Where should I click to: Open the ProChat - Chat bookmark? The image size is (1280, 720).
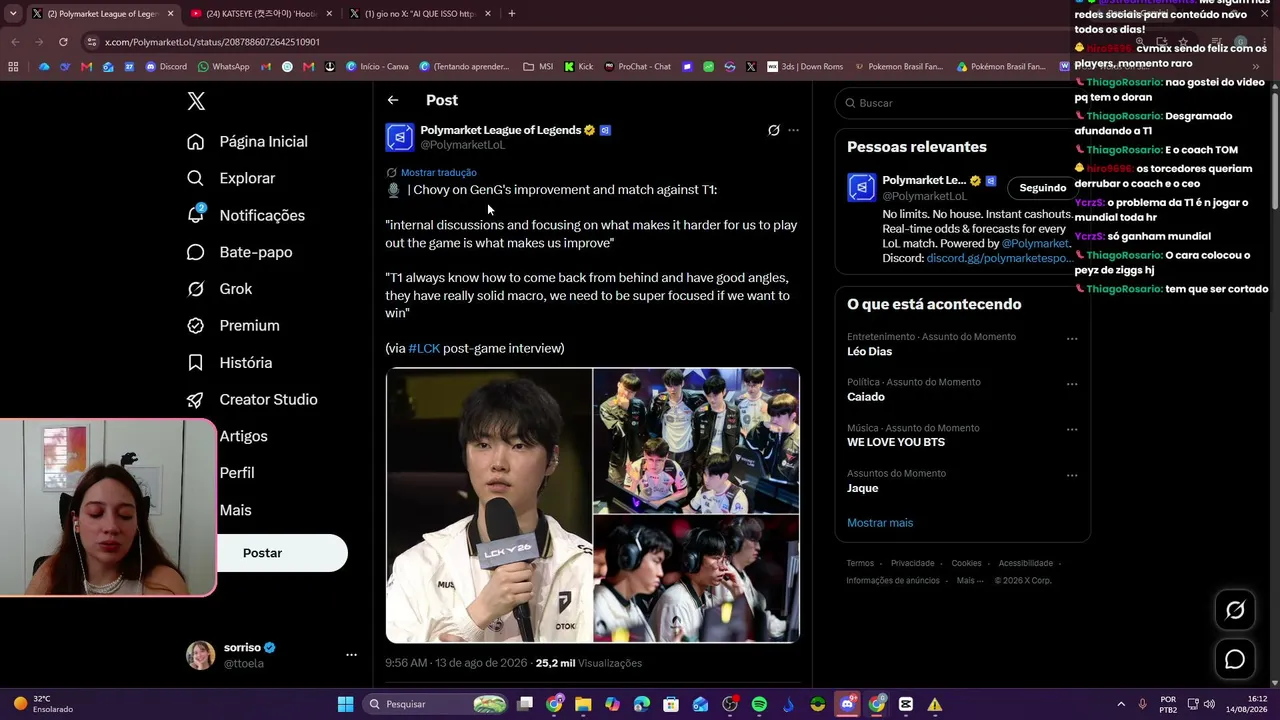click(637, 67)
